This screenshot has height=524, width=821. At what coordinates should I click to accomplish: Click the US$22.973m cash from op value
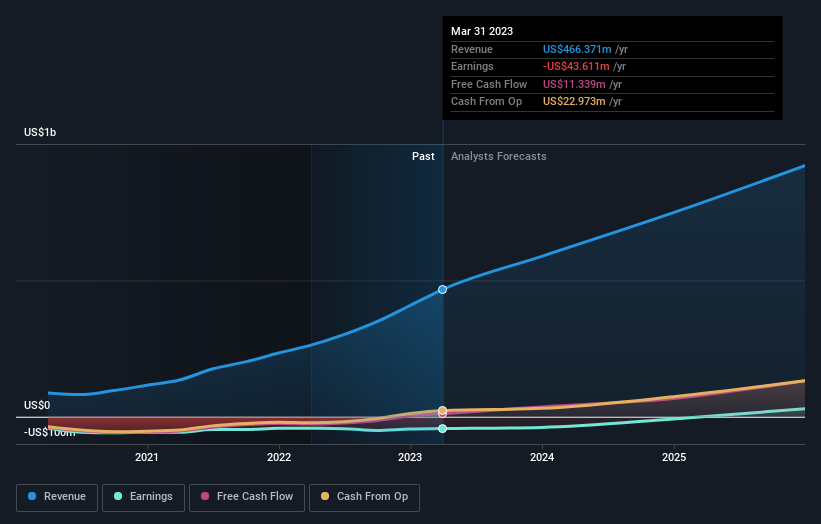click(574, 102)
